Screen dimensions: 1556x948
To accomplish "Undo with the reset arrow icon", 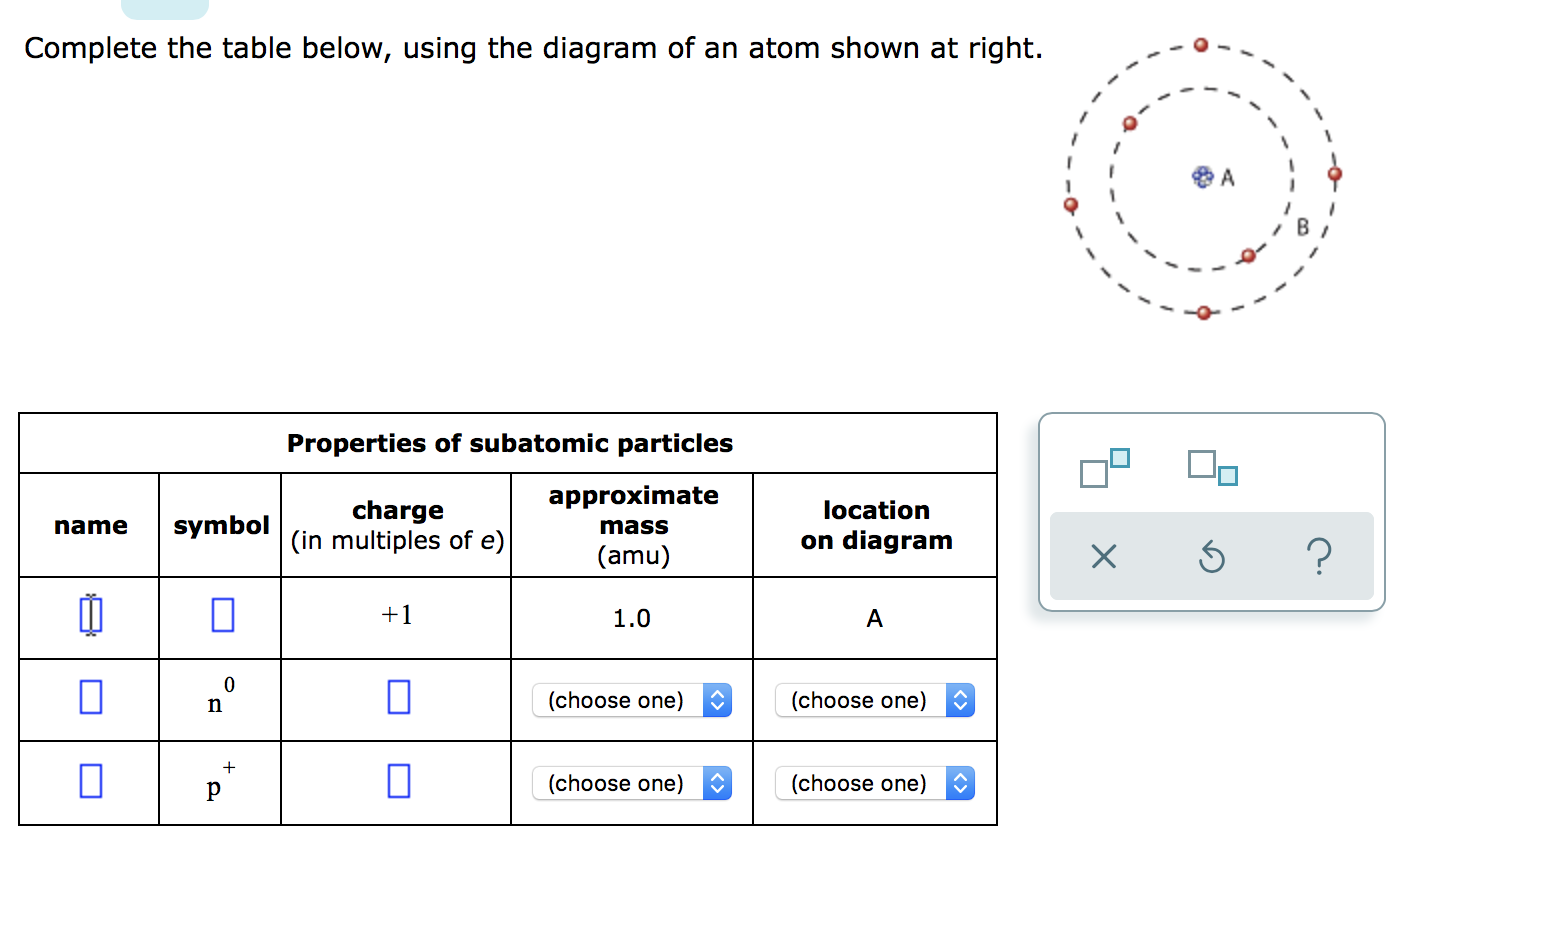I will click(x=1212, y=557).
